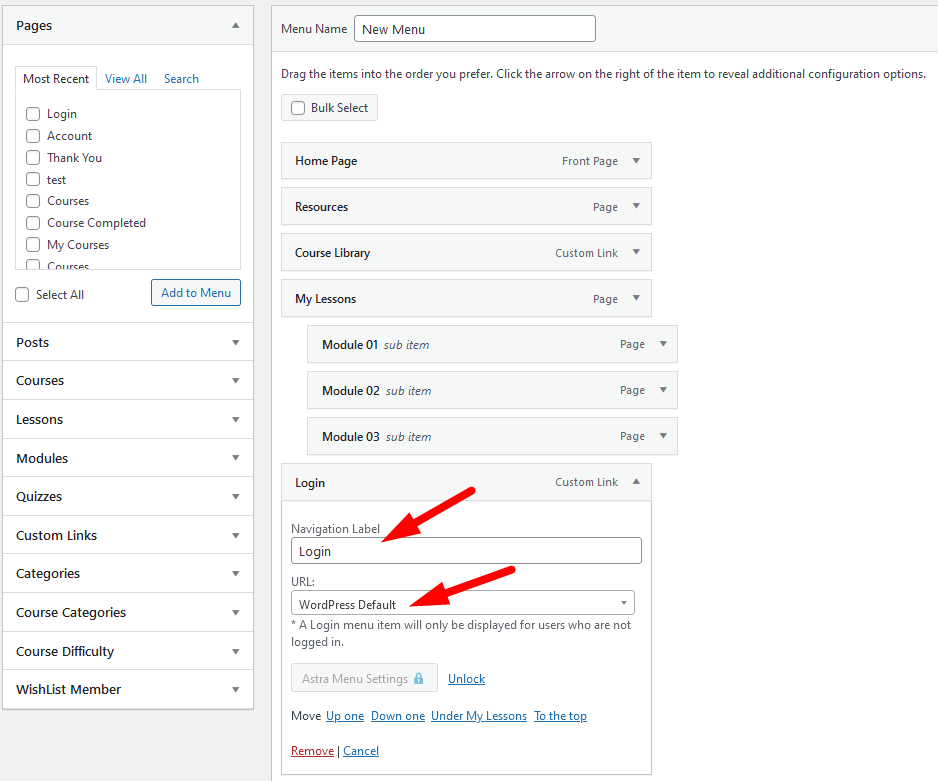Click the Add to Menu button
Screen dimensions: 938x781
click(x=195, y=292)
